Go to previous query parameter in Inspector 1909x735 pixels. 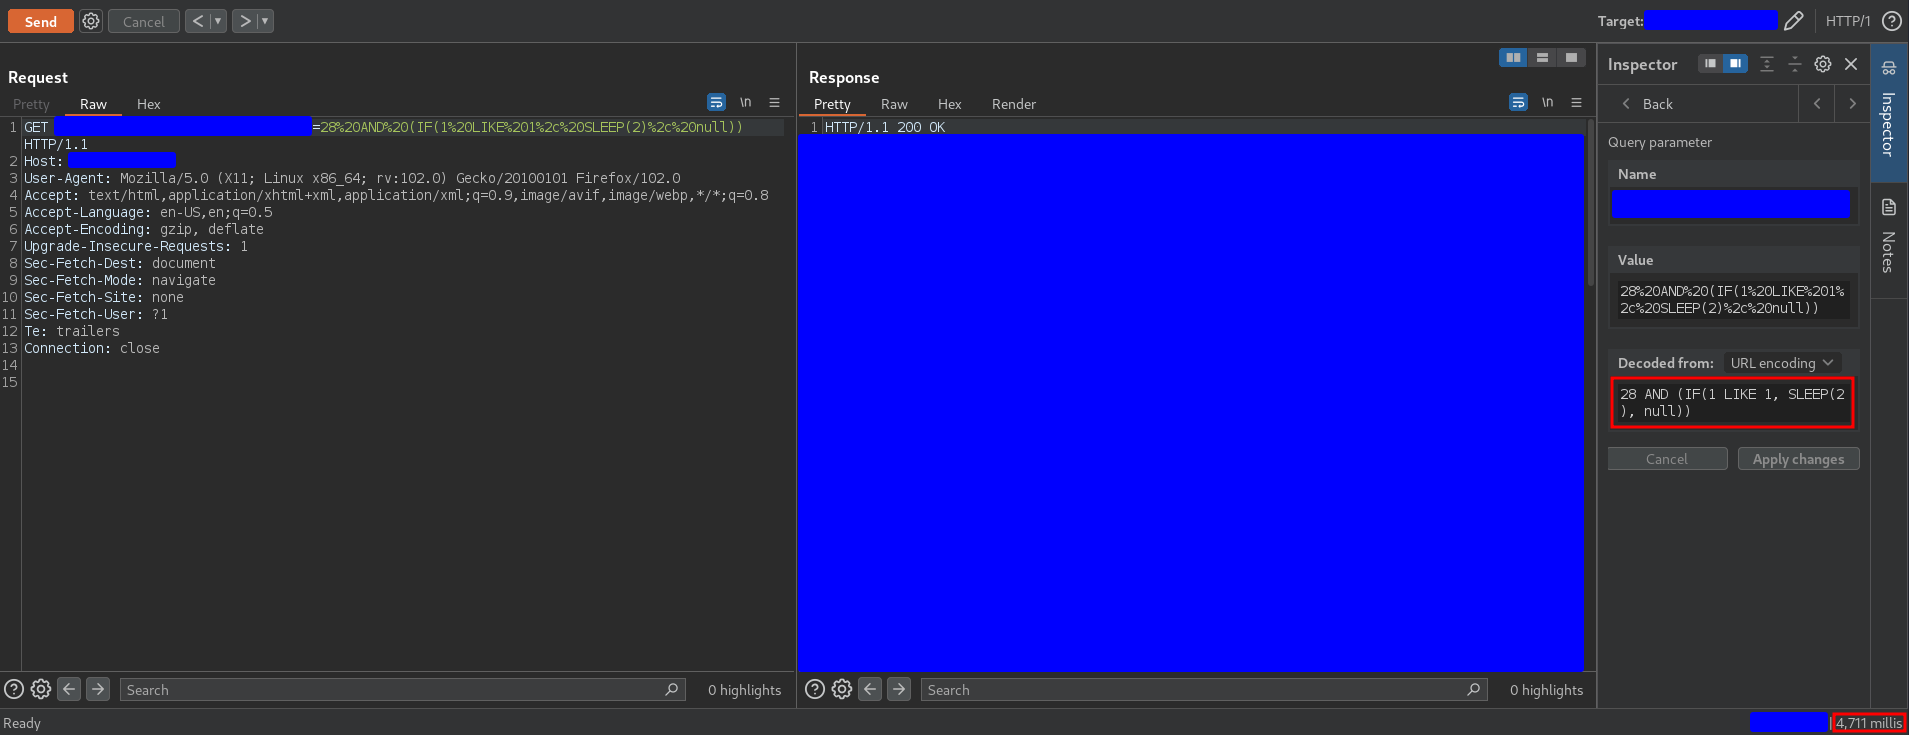(x=1817, y=104)
